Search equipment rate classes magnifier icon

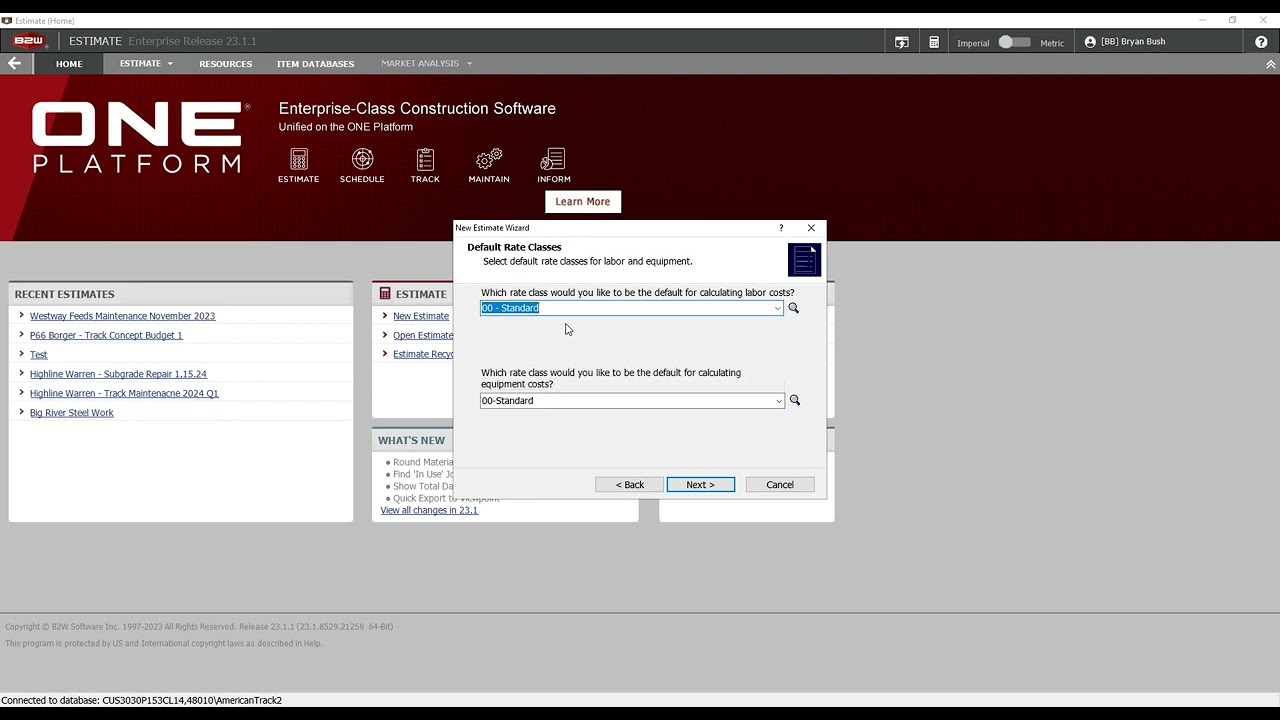pos(795,400)
